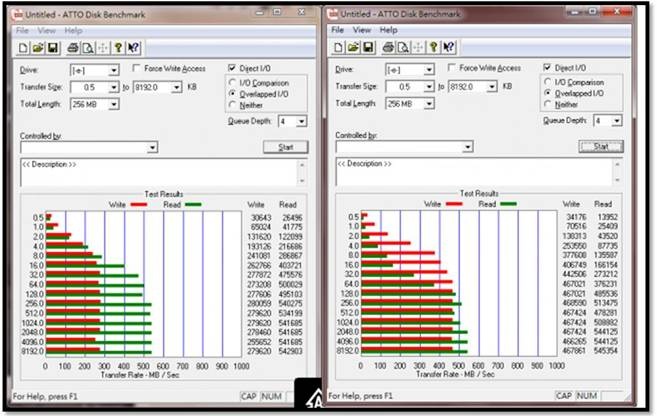Click Start button in left window
The height and width of the screenshot is (416, 657).
286,147
